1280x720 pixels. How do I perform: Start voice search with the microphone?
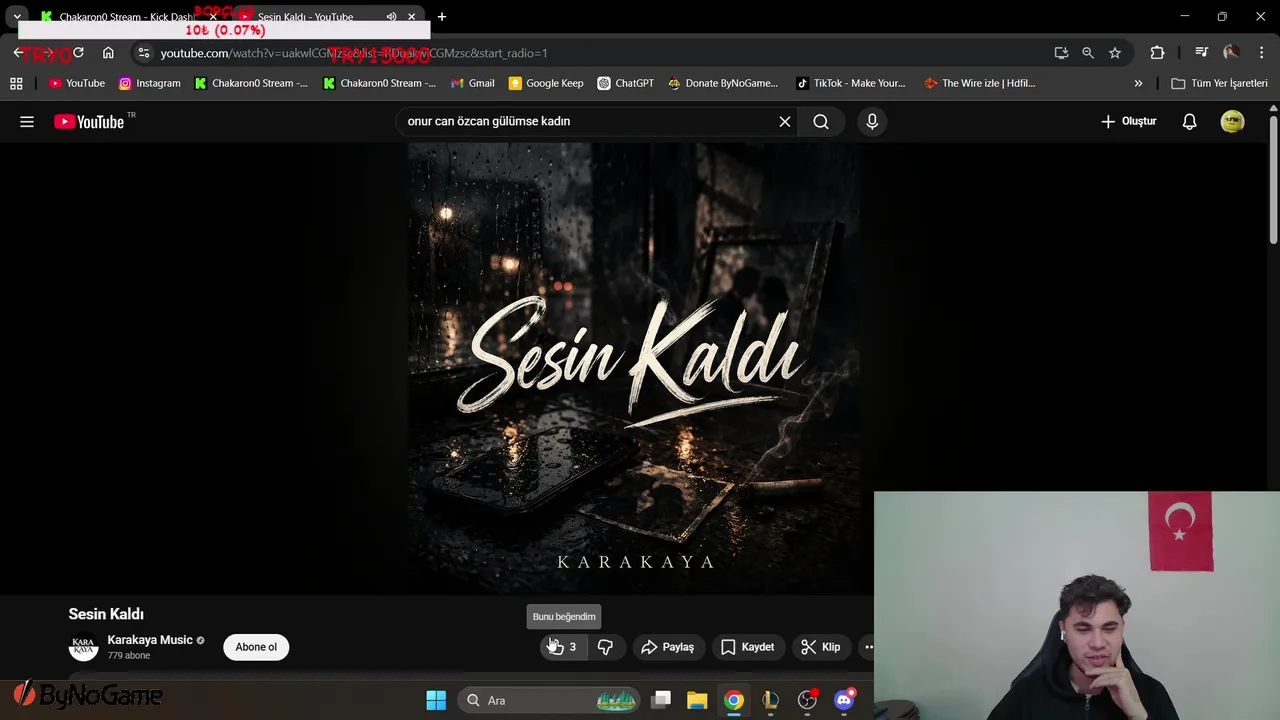[x=872, y=122]
